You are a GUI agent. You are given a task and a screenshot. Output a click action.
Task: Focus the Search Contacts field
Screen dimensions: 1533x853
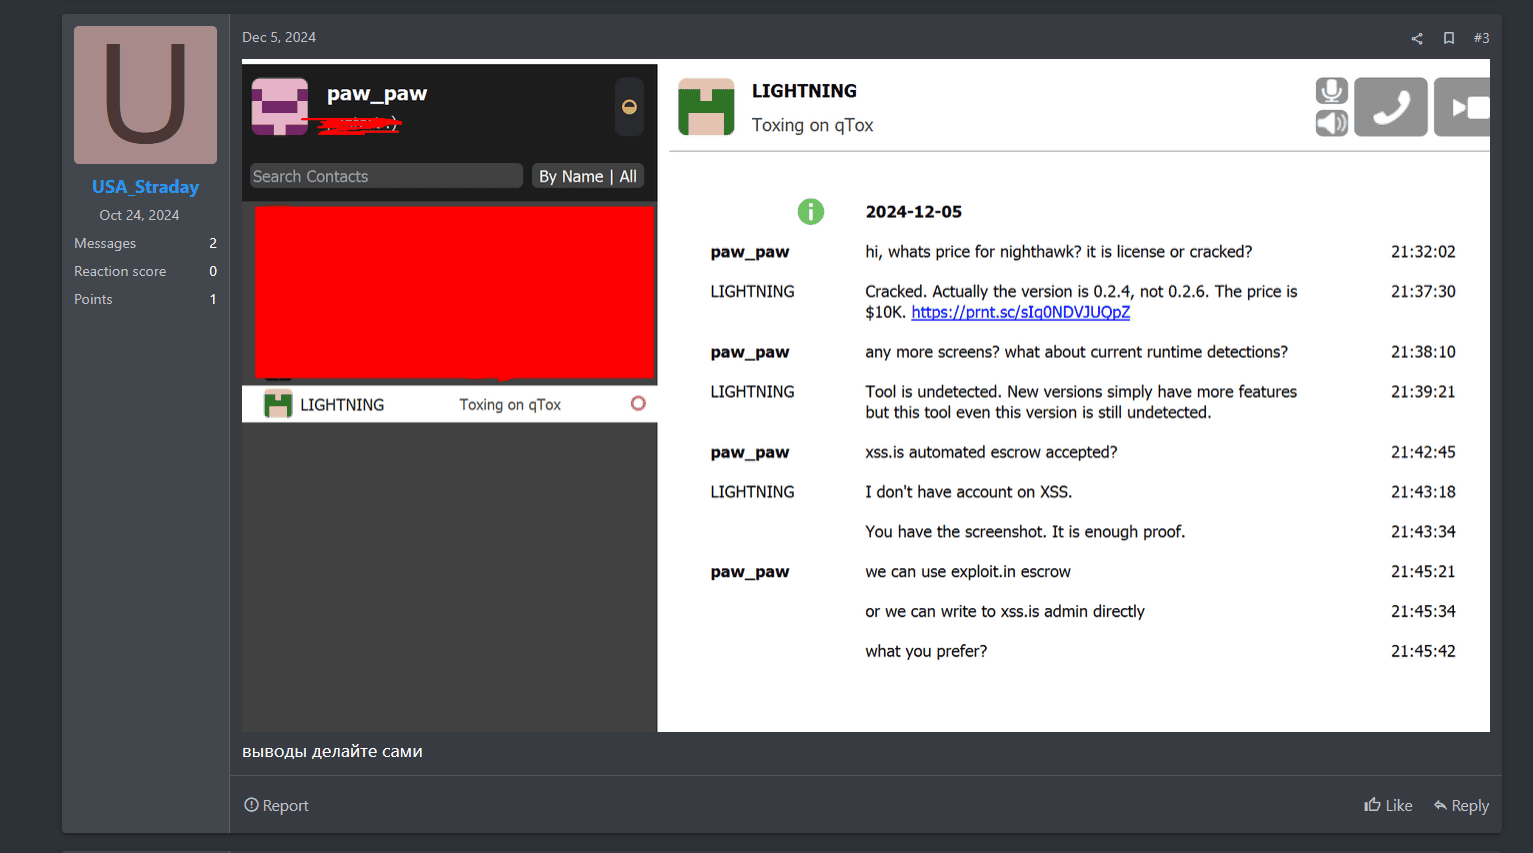click(386, 176)
